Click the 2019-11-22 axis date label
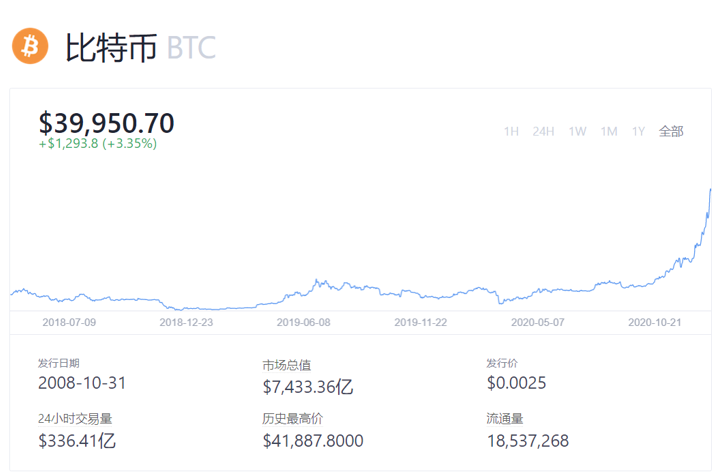Viewport: 717px width, 474px height. 421,322
